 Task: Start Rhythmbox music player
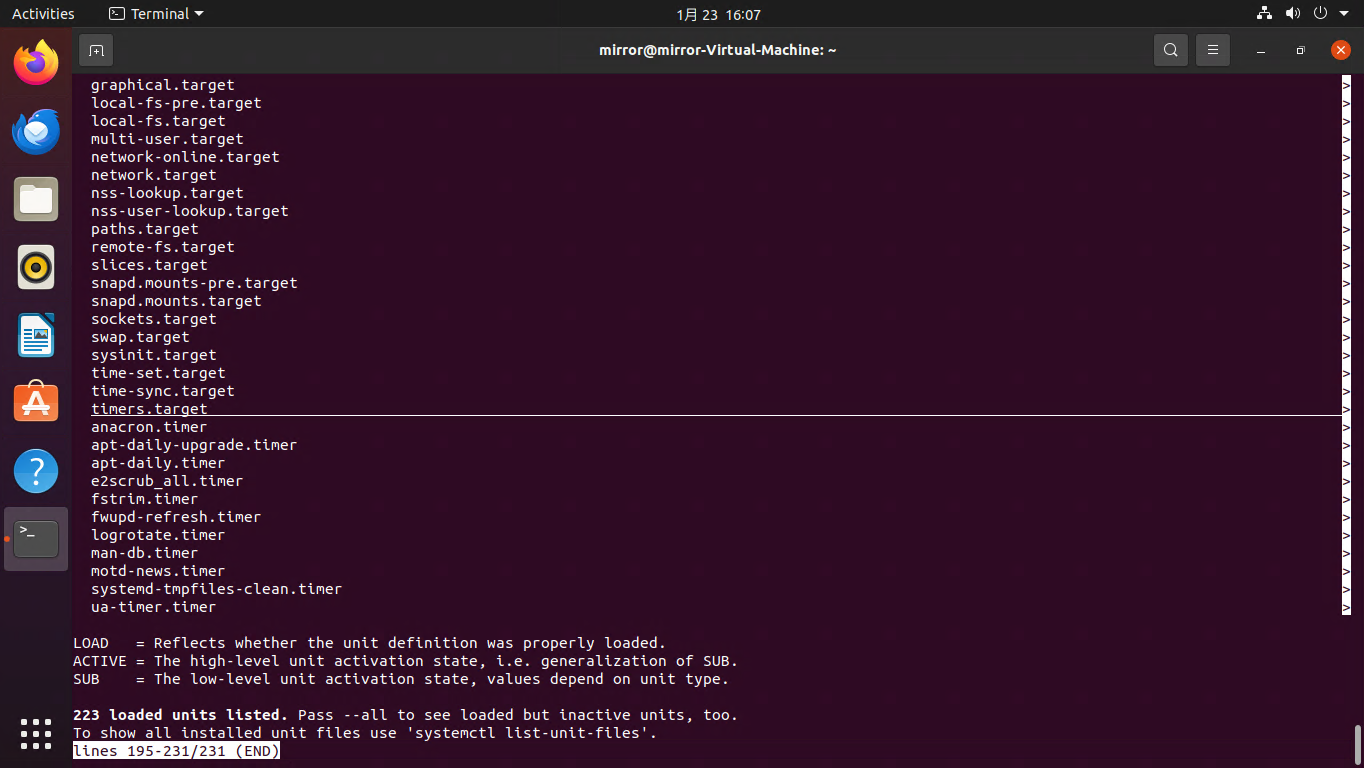pos(35,267)
